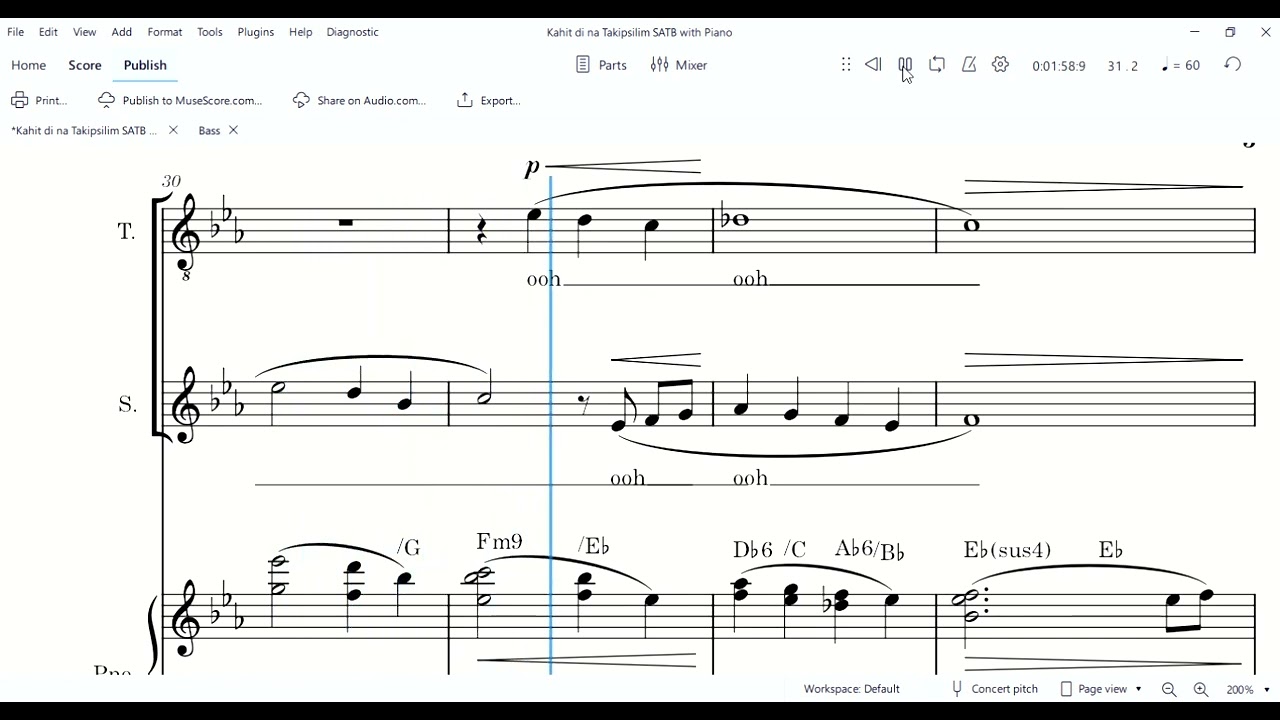The height and width of the screenshot is (720, 1280).
Task: Click Share on Audio.com
Action: point(359,100)
